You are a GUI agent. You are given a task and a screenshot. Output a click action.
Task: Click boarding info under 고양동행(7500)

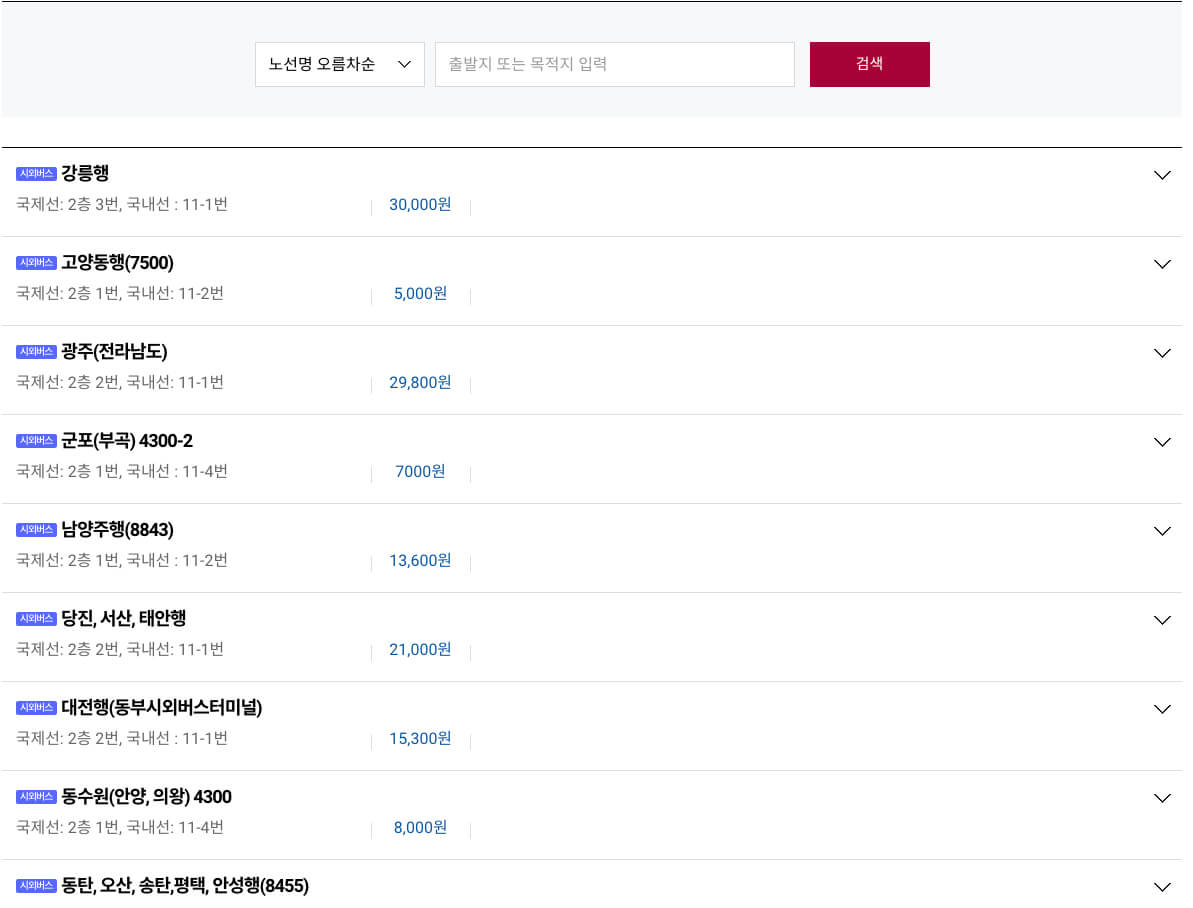pos(121,296)
